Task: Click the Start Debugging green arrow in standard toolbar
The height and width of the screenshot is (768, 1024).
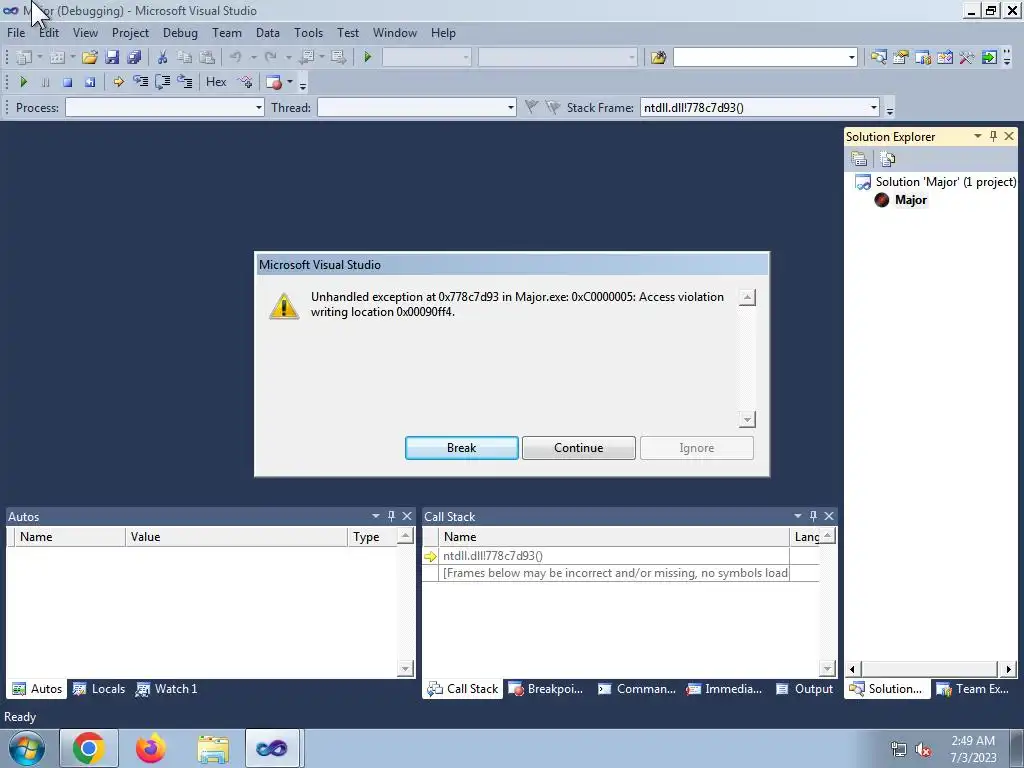Action: (368, 57)
